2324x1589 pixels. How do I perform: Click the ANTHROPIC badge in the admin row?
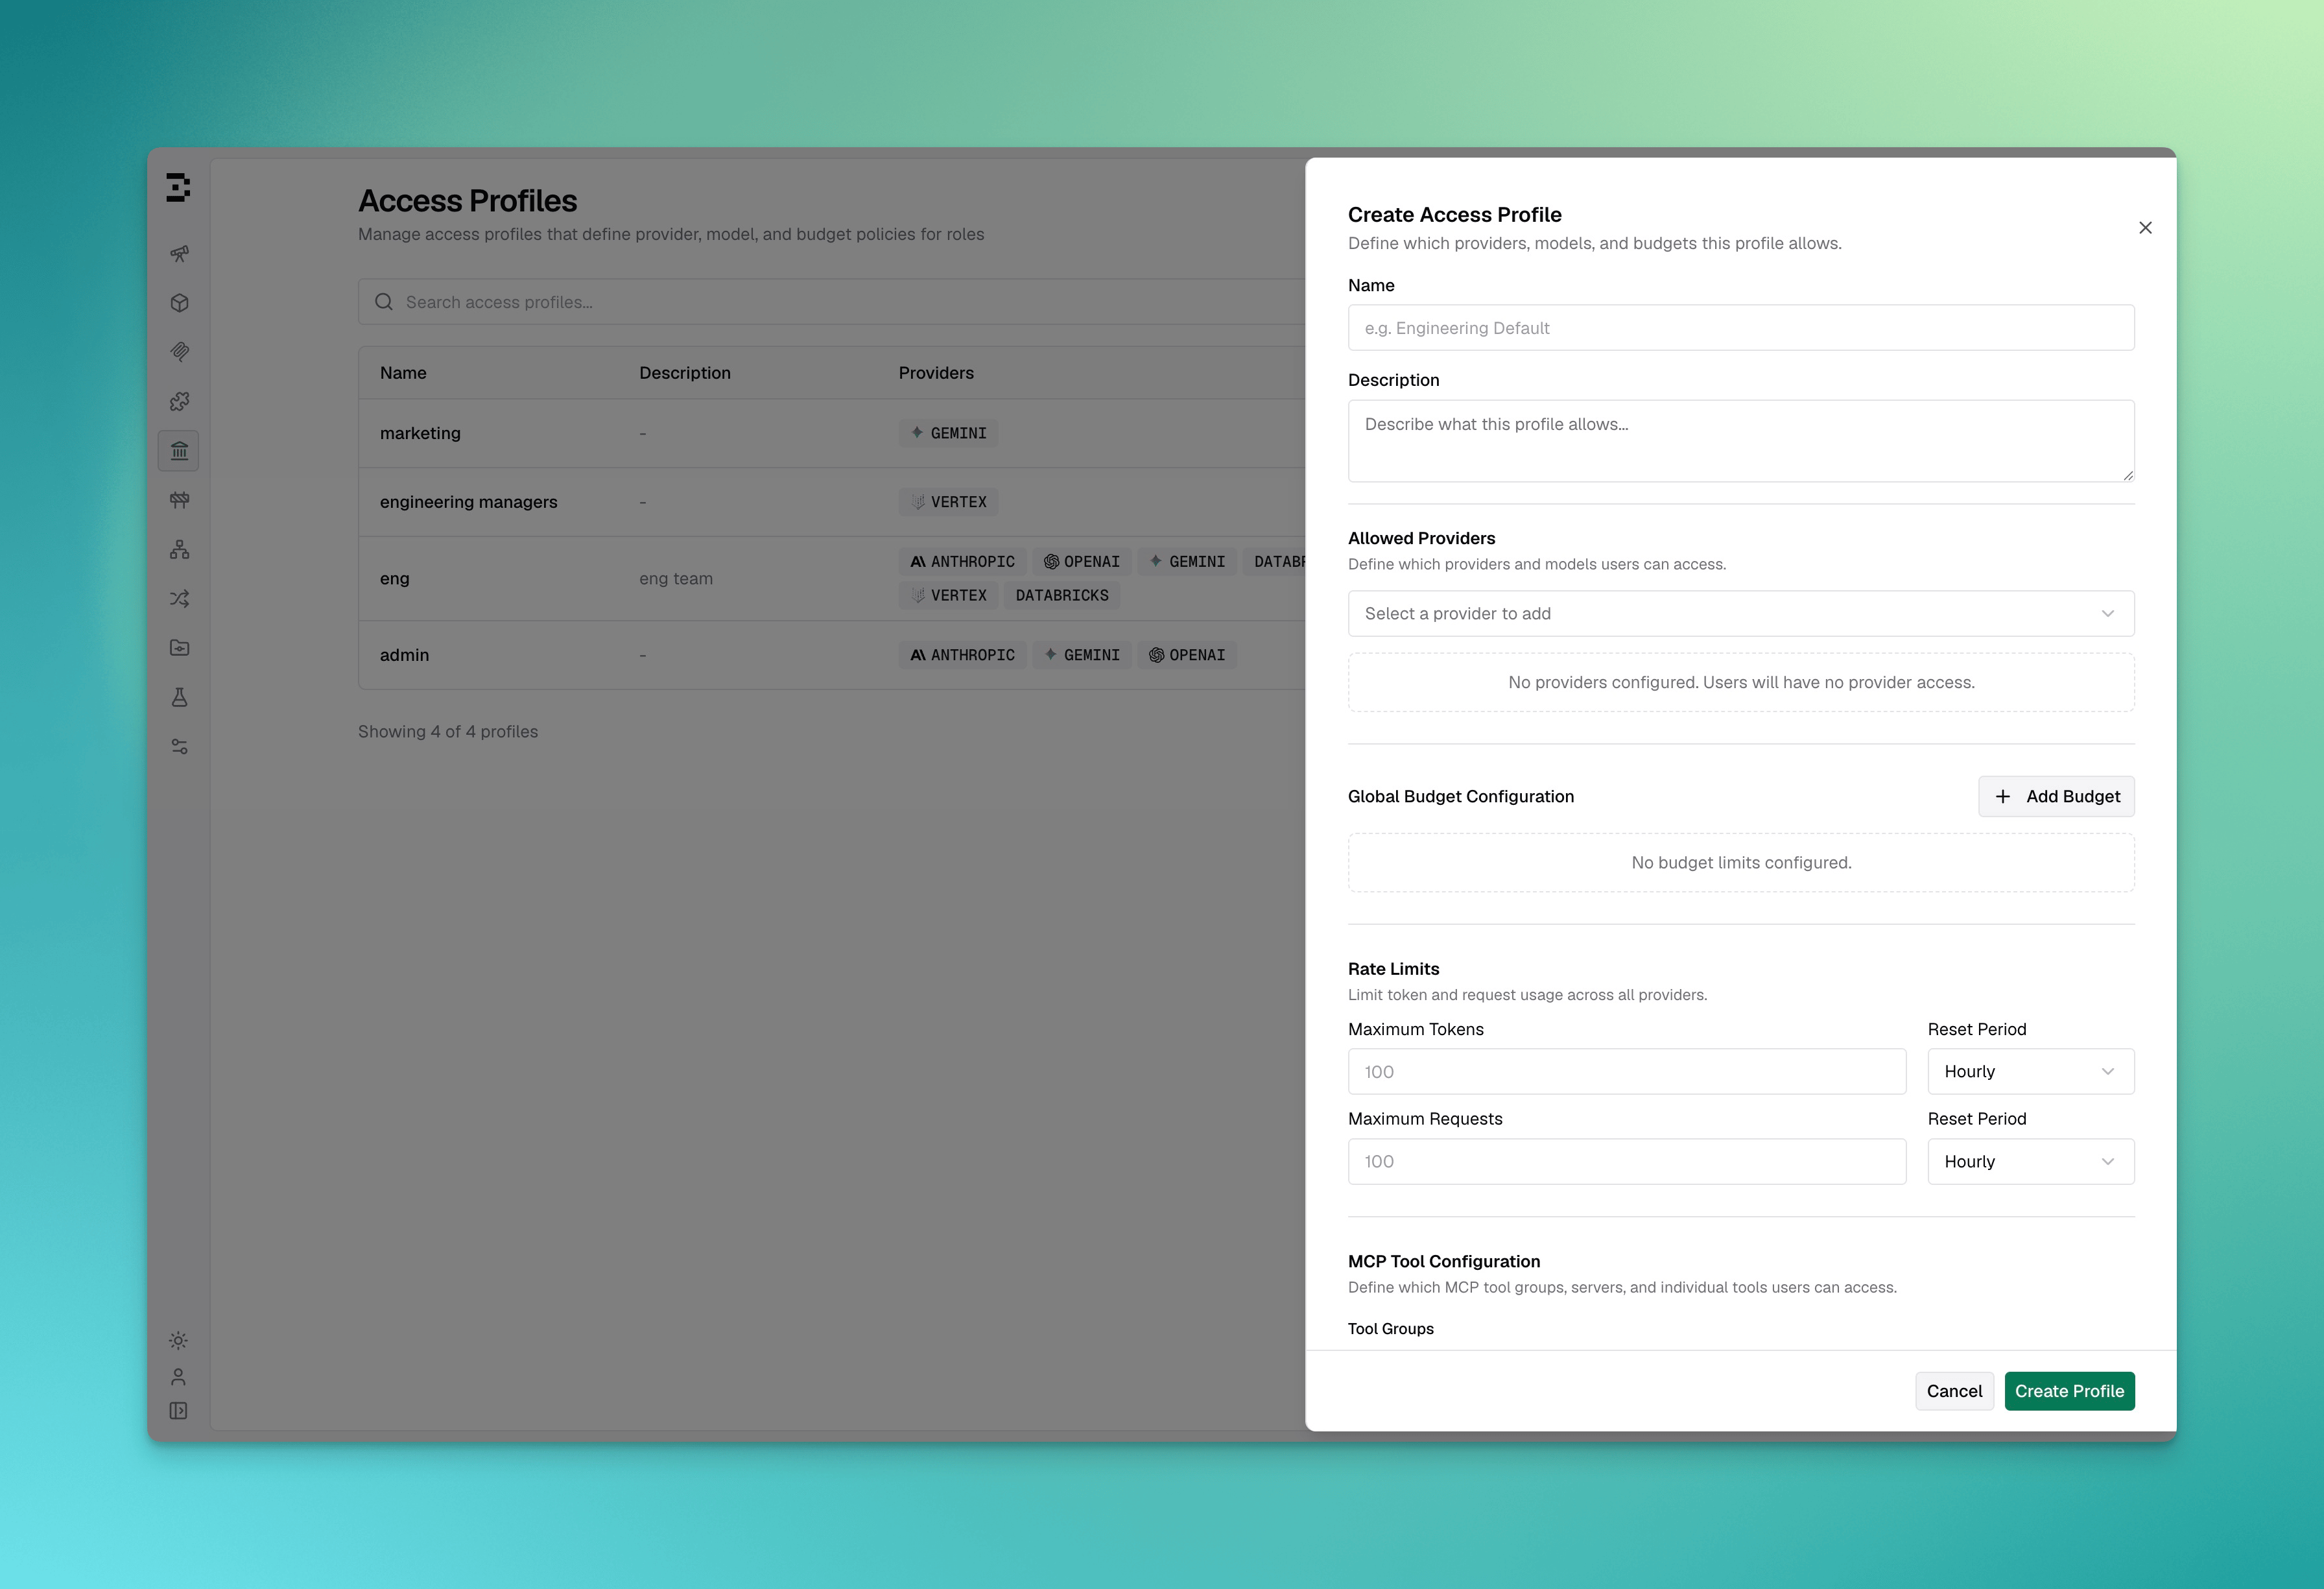point(962,655)
